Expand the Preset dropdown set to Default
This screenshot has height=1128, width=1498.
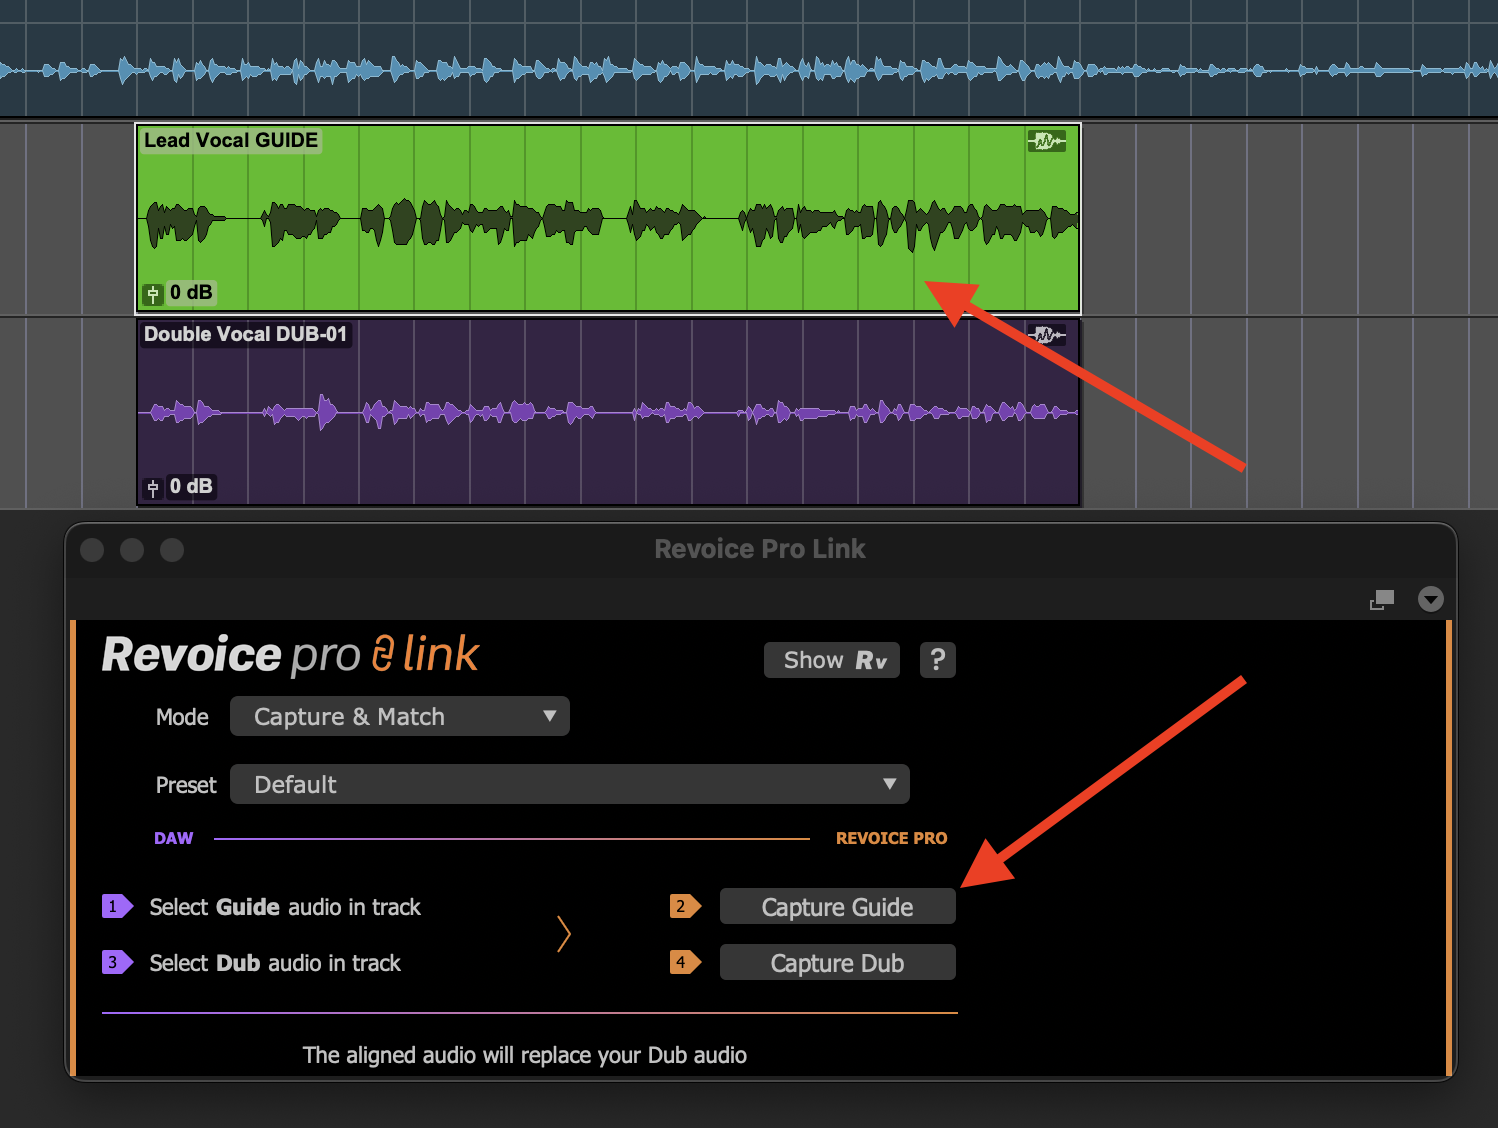coord(570,785)
